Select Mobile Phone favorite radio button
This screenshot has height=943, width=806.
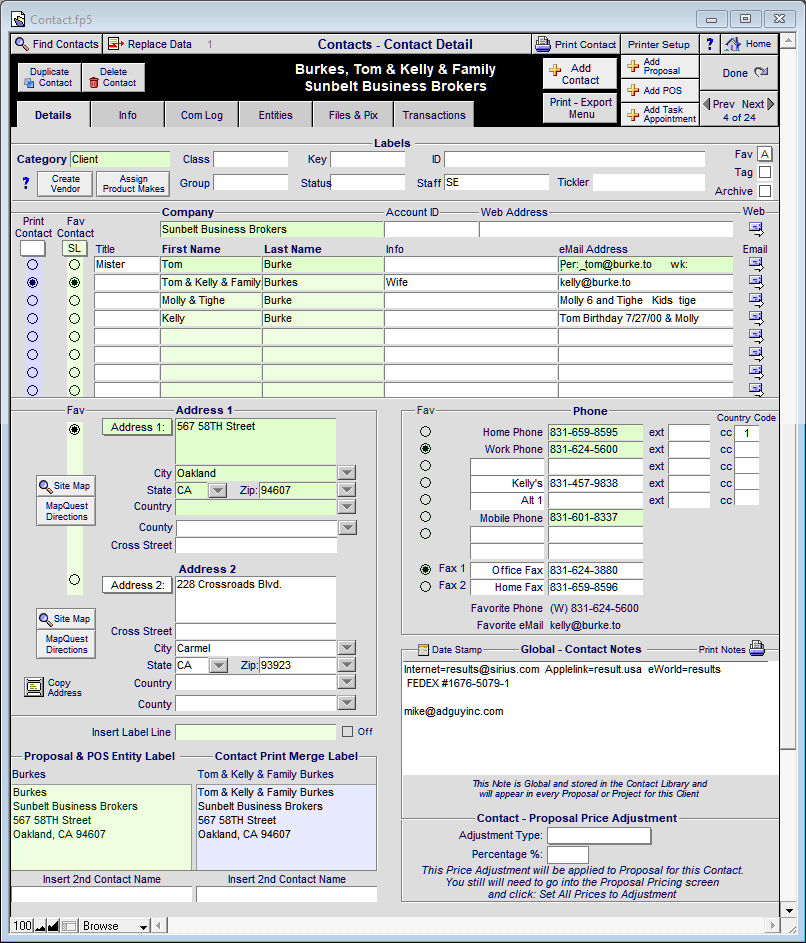425,517
